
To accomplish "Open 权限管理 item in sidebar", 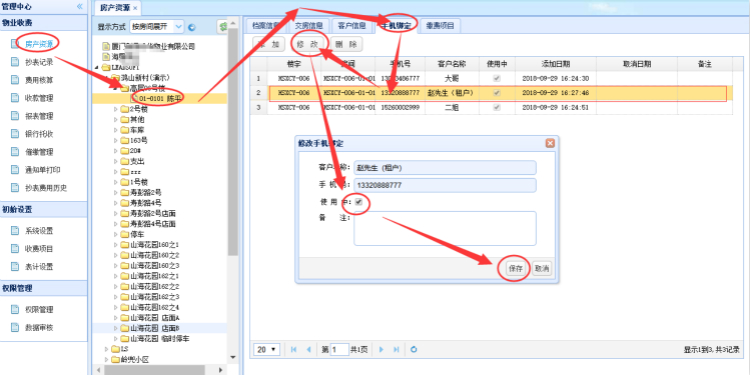I will point(39,309).
